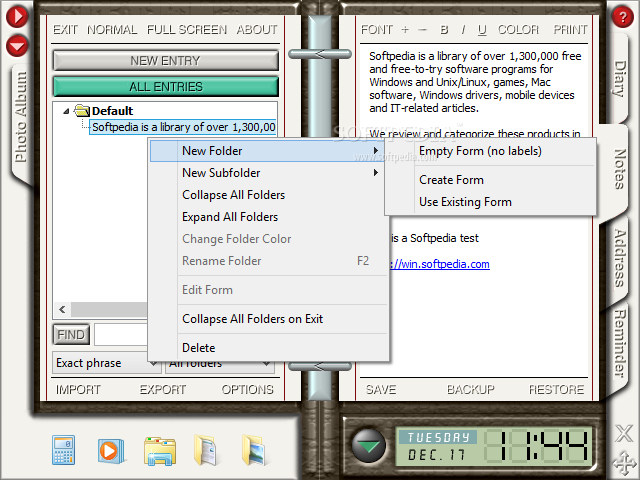Click the FIND button
This screenshot has height=480, width=640.
[71, 335]
